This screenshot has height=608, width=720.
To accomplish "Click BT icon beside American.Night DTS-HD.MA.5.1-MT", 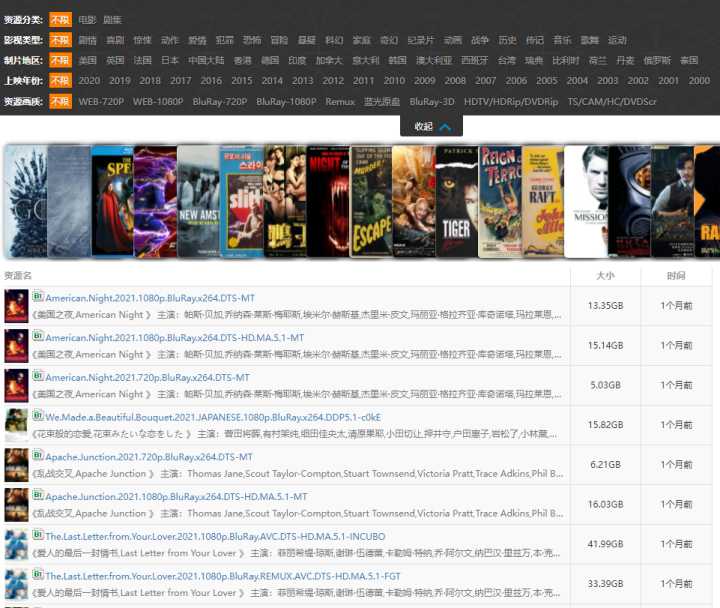I will [x=38, y=336].
